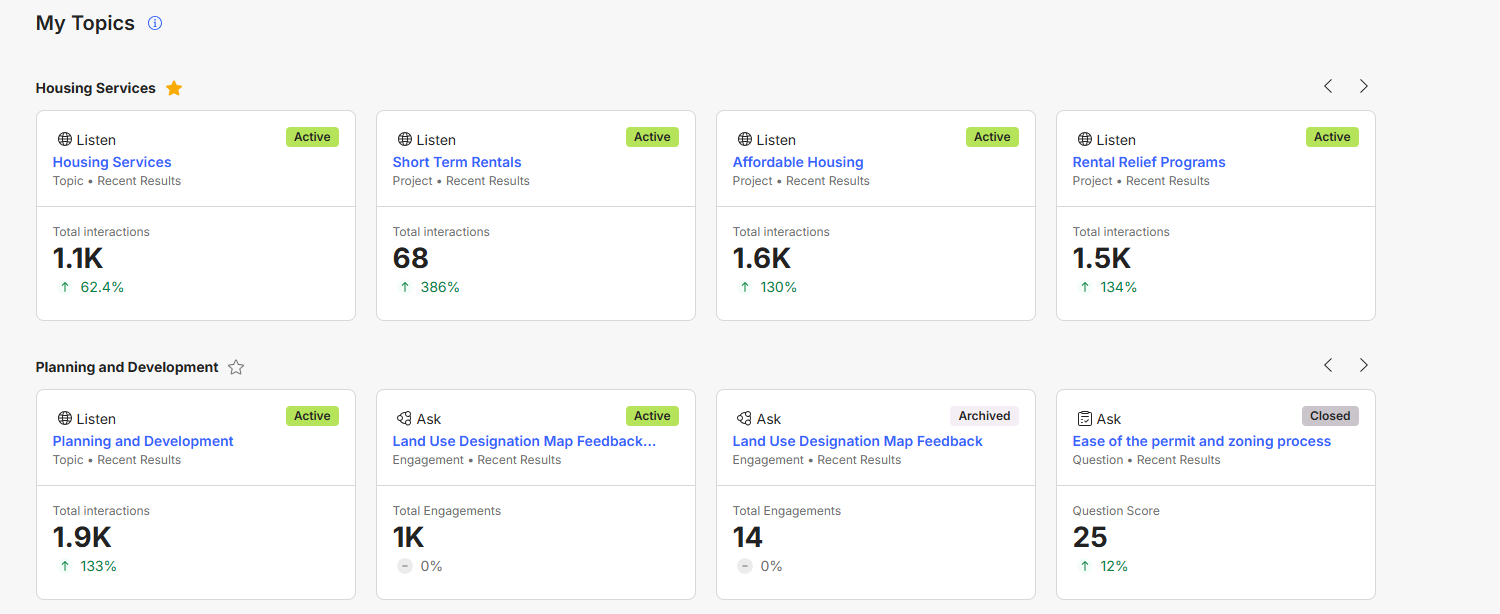Click the map Ask icon on the Archived card
This screenshot has width=1500, height=614.
(x=744, y=419)
